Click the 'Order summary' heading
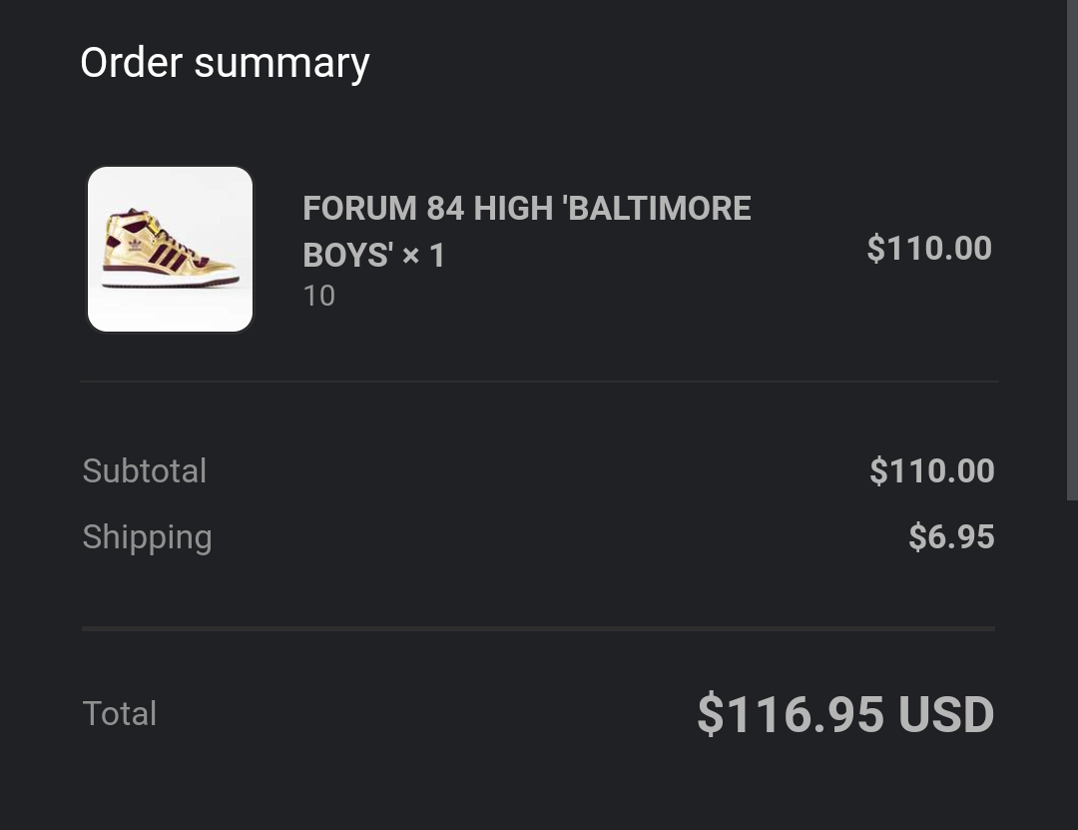This screenshot has height=830, width=1078. (225, 63)
